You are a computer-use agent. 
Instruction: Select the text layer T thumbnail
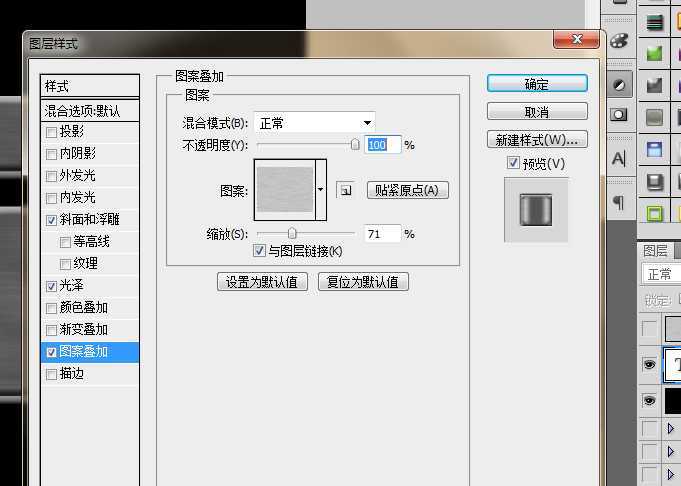tap(673, 365)
